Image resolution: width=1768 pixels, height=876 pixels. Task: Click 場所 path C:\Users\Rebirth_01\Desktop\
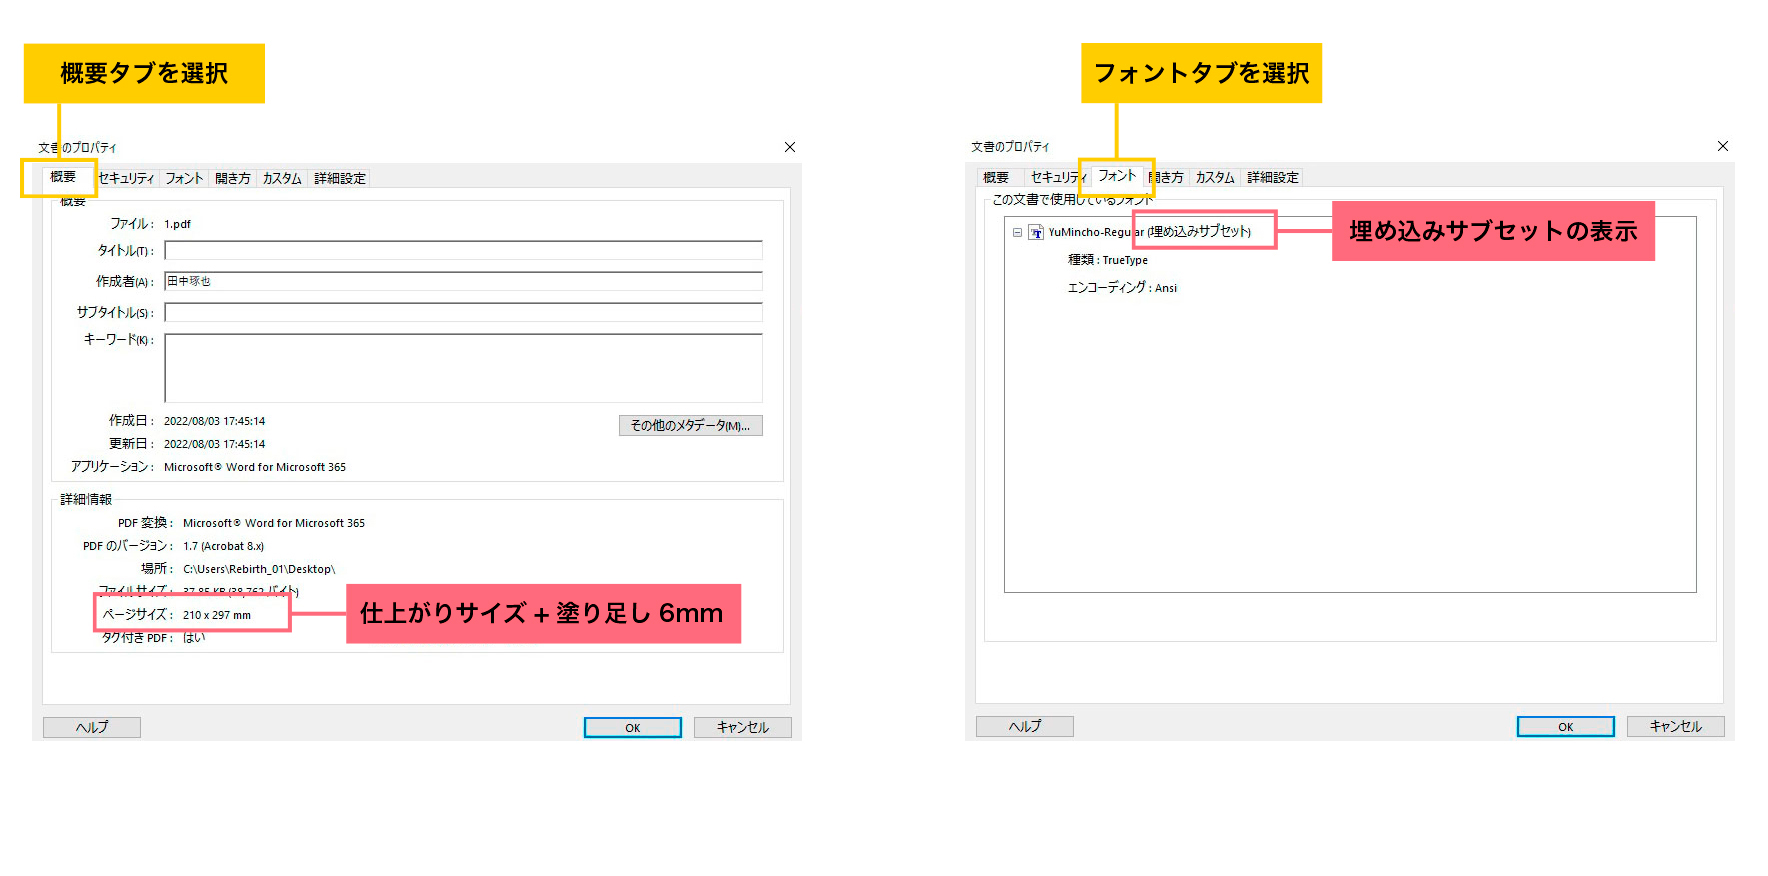(259, 569)
